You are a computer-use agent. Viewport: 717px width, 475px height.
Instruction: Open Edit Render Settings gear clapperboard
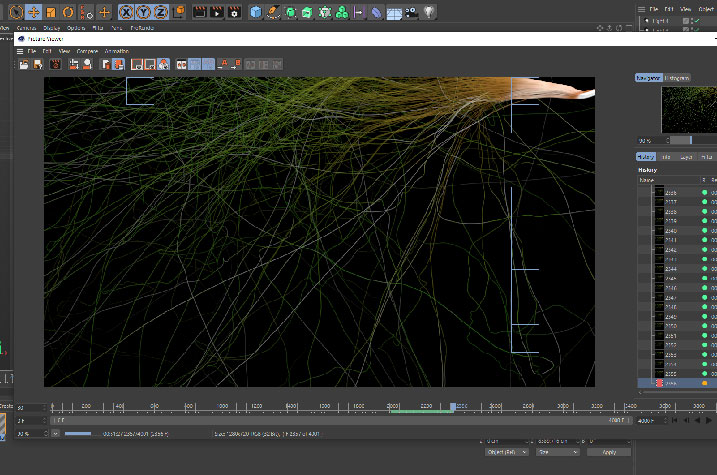point(233,13)
